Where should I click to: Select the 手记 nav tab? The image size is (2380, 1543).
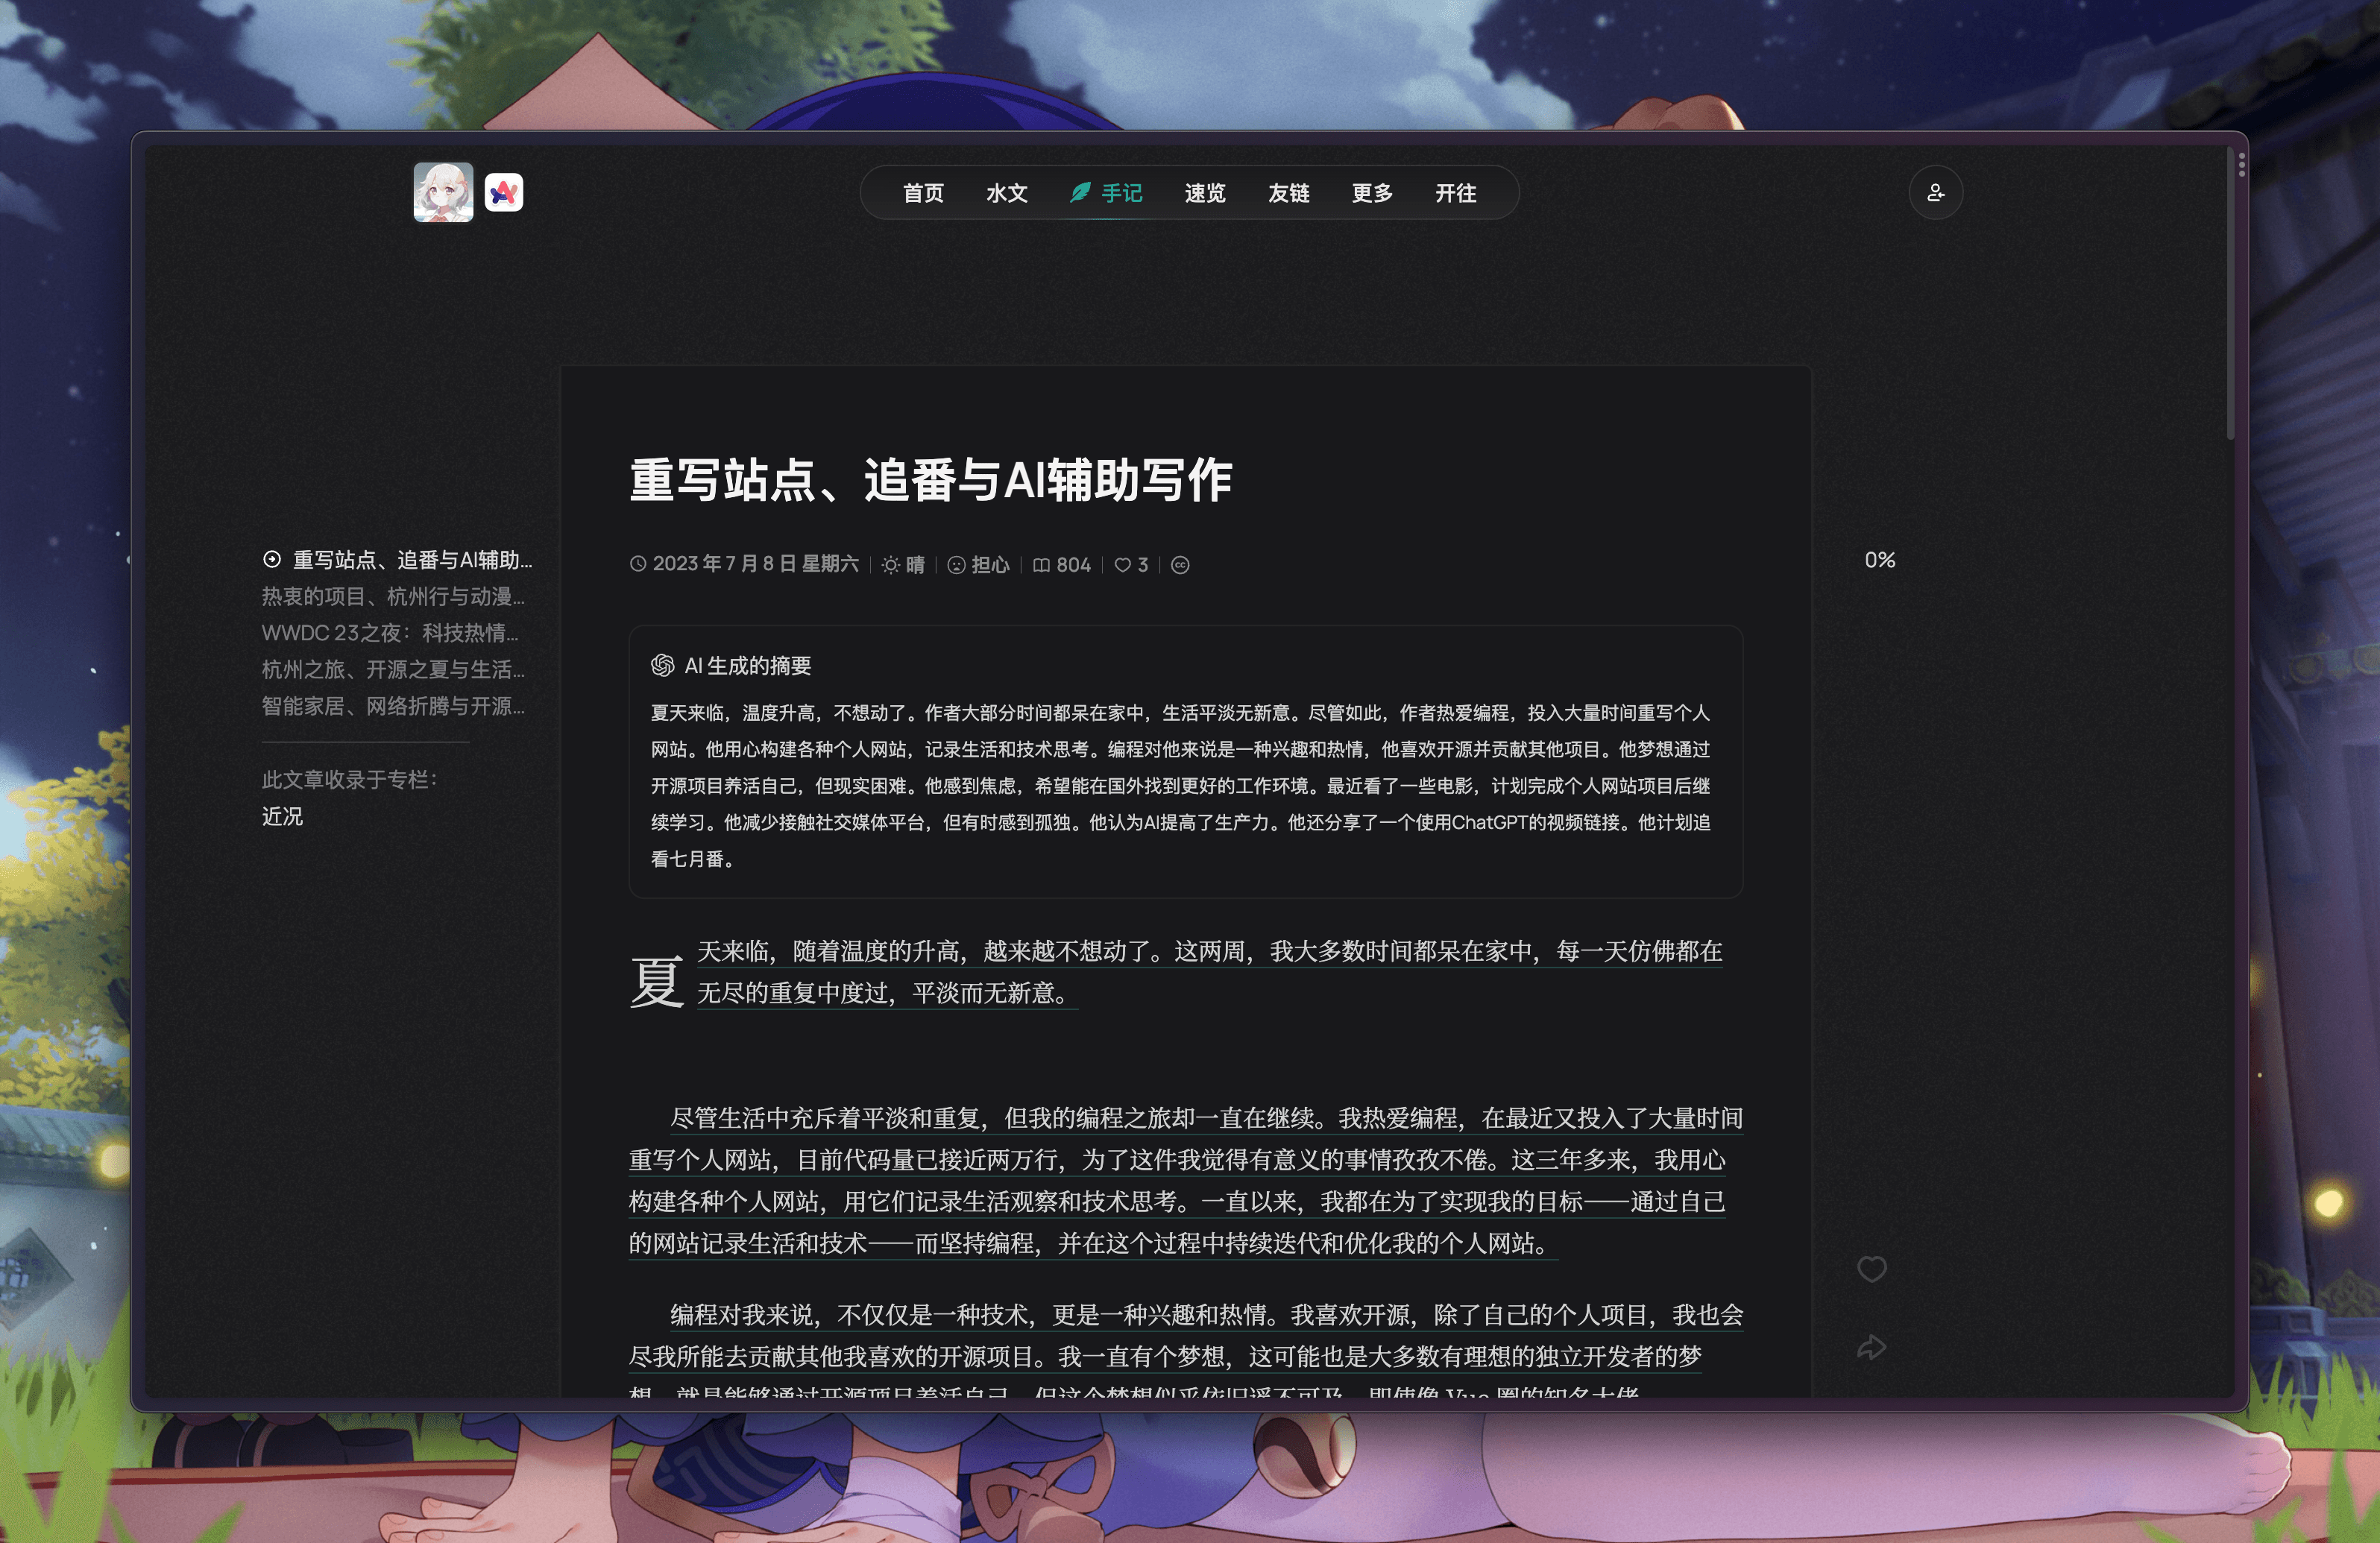coord(1106,193)
